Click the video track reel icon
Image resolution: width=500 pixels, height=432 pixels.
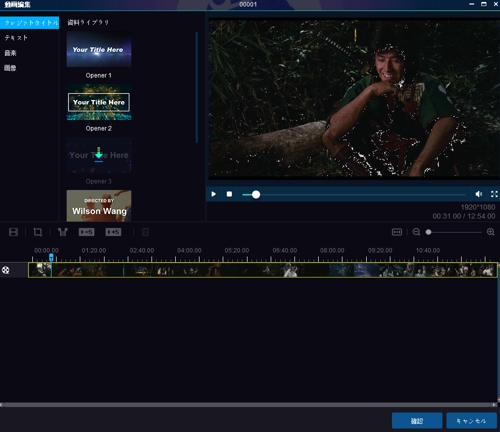pos(6,270)
